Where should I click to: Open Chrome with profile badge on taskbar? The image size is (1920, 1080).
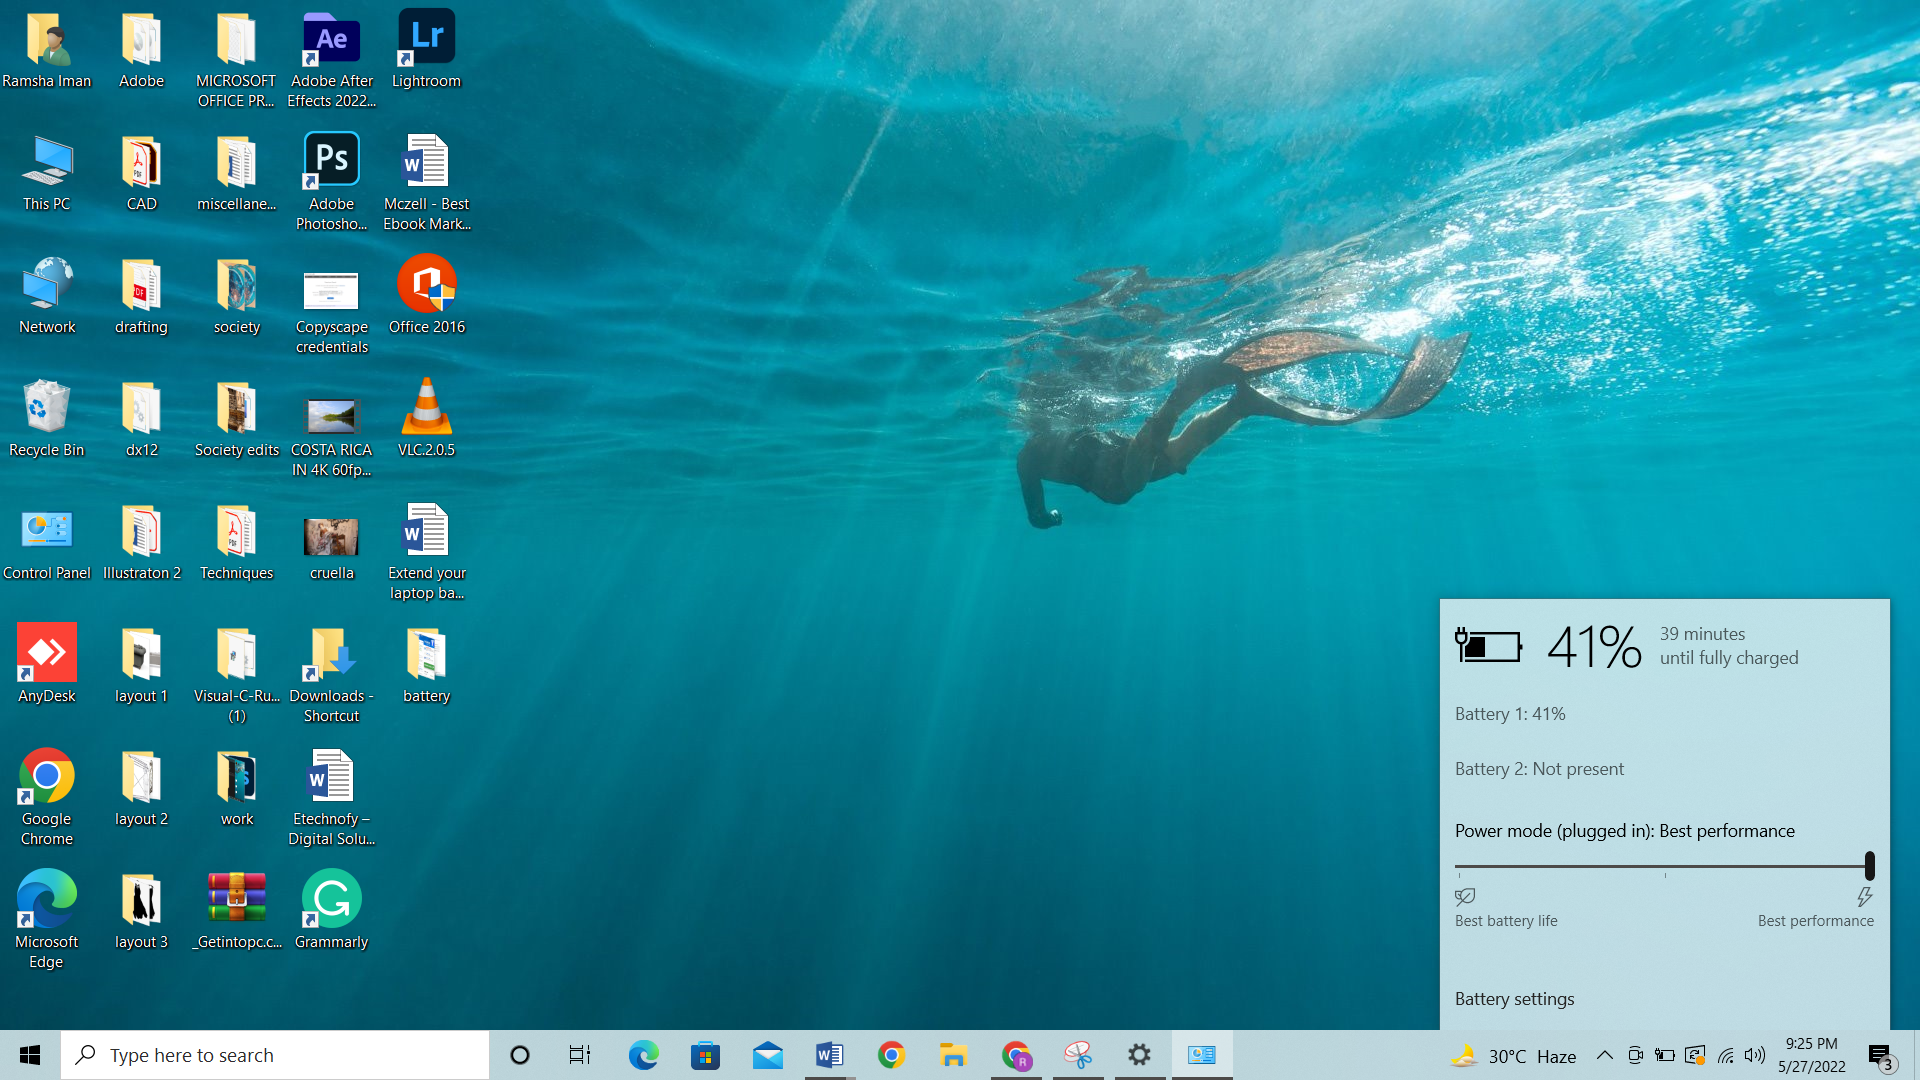click(x=1016, y=1055)
